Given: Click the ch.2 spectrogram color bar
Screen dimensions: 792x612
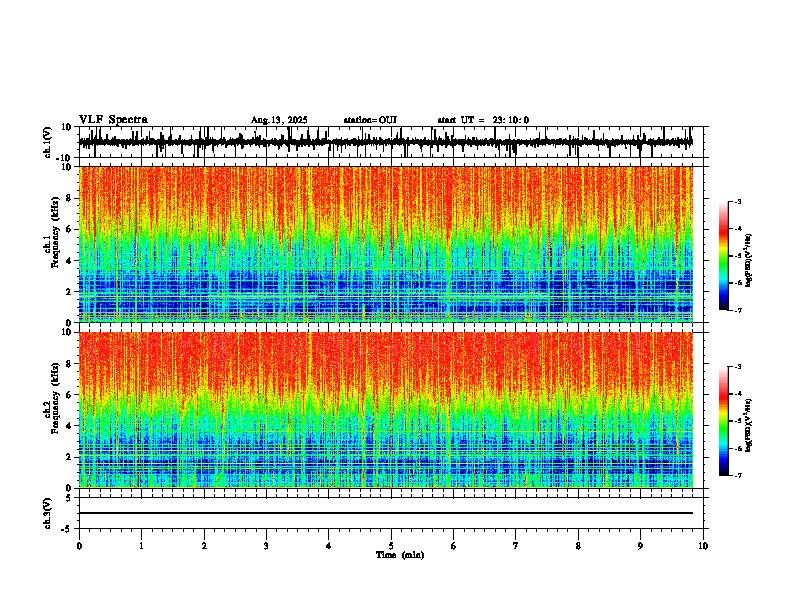Looking at the screenshot, I should (x=724, y=421).
